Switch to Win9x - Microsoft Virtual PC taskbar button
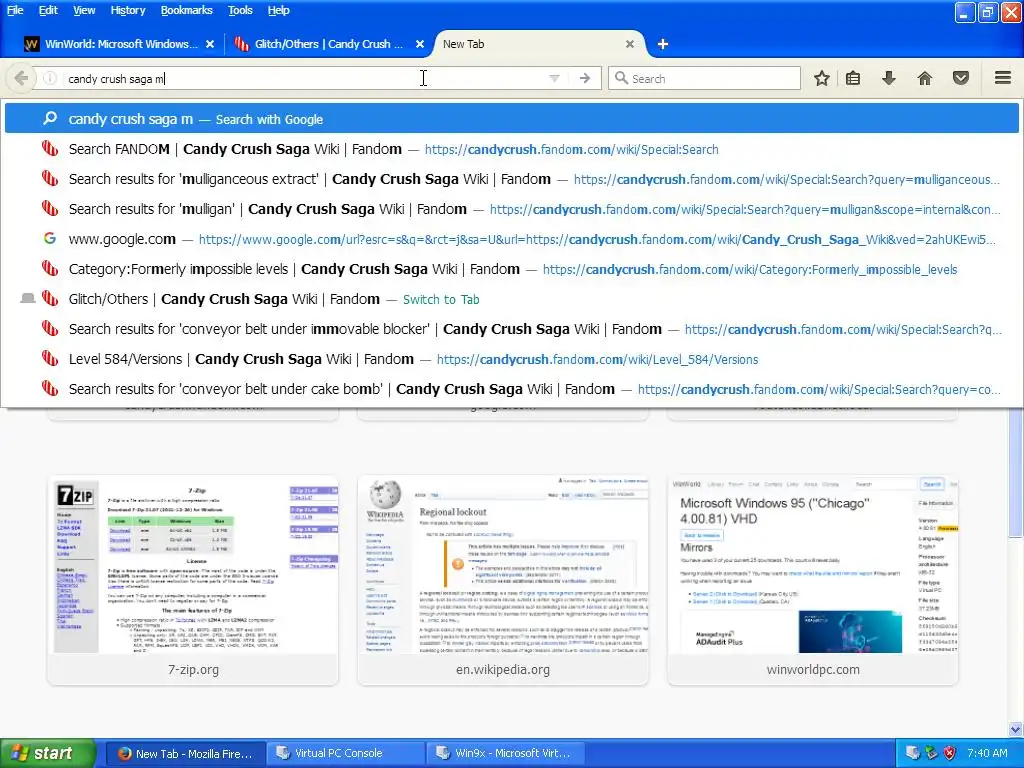This screenshot has height=768, width=1024. 506,753
